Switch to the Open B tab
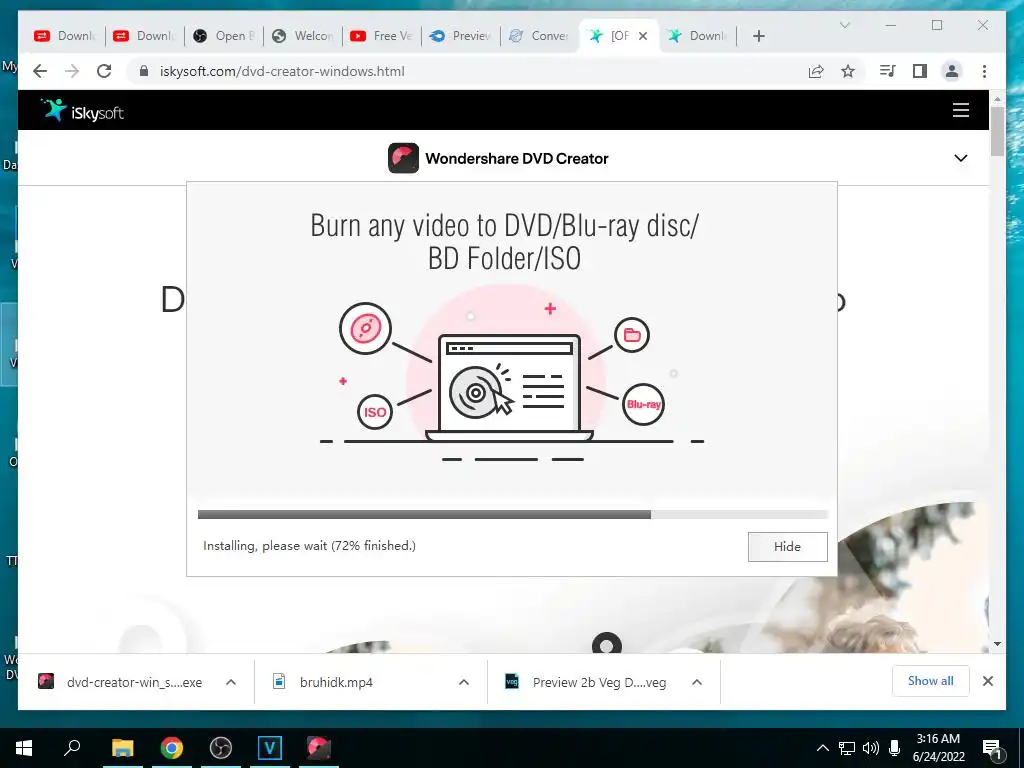Image resolution: width=1024 pixels, height=768 pixels. coord(224,36)
